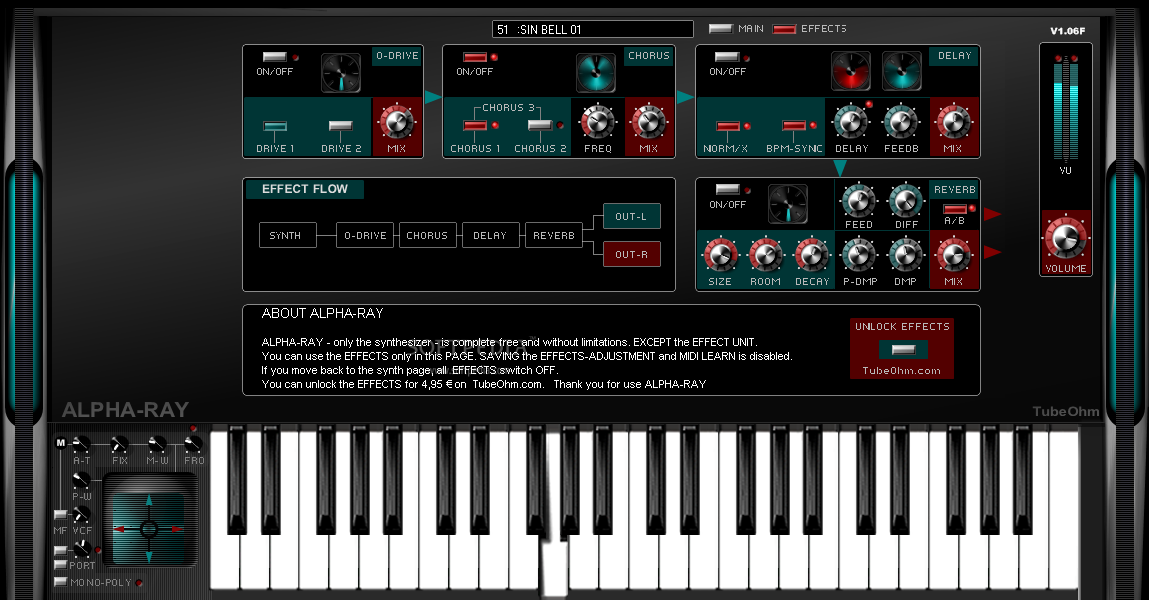Click the reverb ROOM knob
1149x600 pixels.
(x=766, y=255)
